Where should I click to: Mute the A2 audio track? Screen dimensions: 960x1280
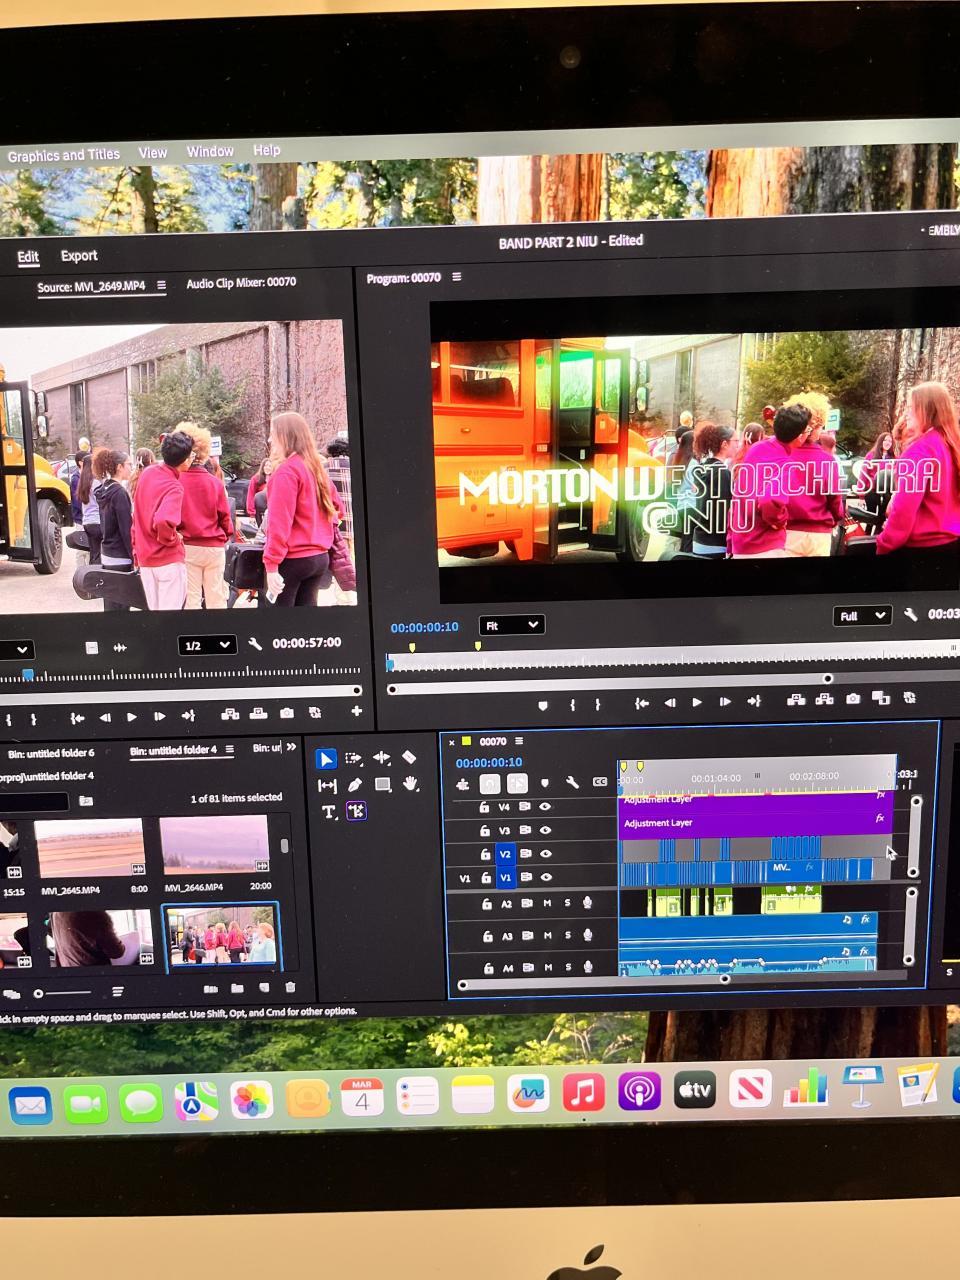pyautogui.click(x=547, y=903)
